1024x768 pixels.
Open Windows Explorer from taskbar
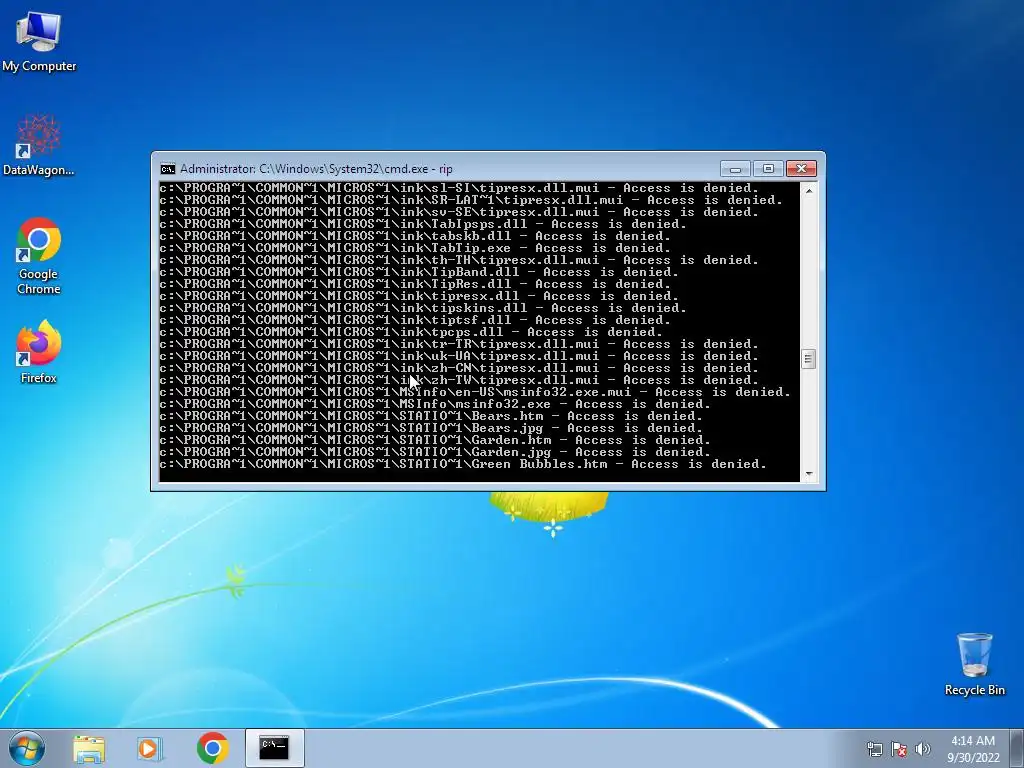tap(89, 748)
